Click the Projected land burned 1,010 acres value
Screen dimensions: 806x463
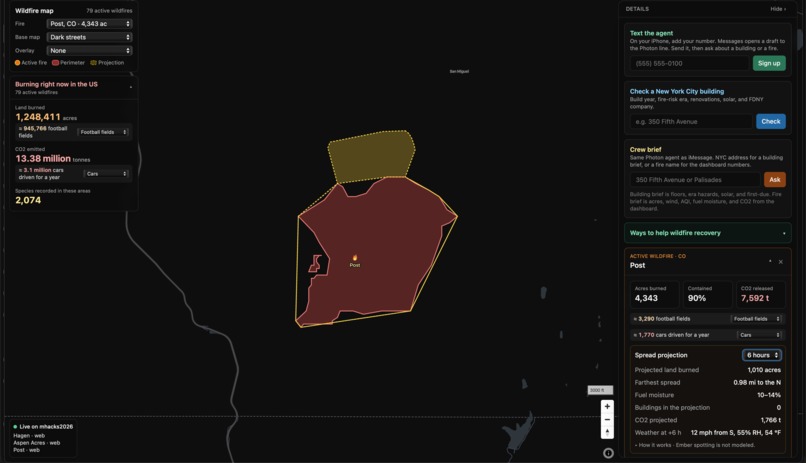click(764, 370)
